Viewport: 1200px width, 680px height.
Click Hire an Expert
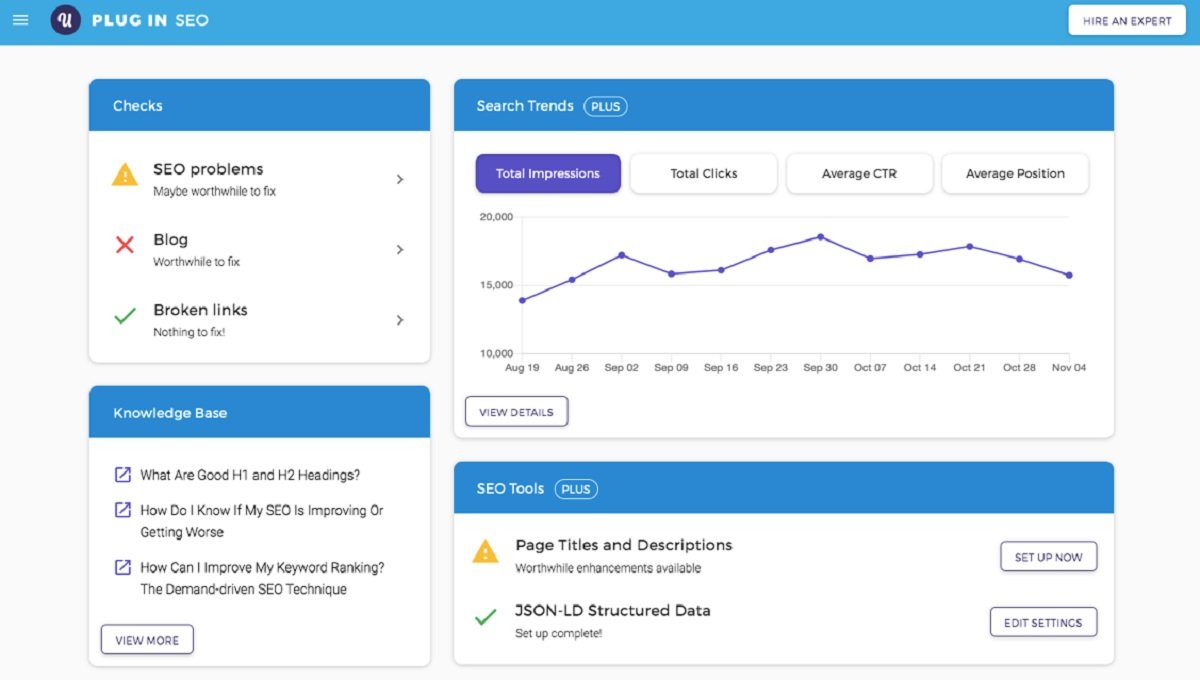(1127, 20)
